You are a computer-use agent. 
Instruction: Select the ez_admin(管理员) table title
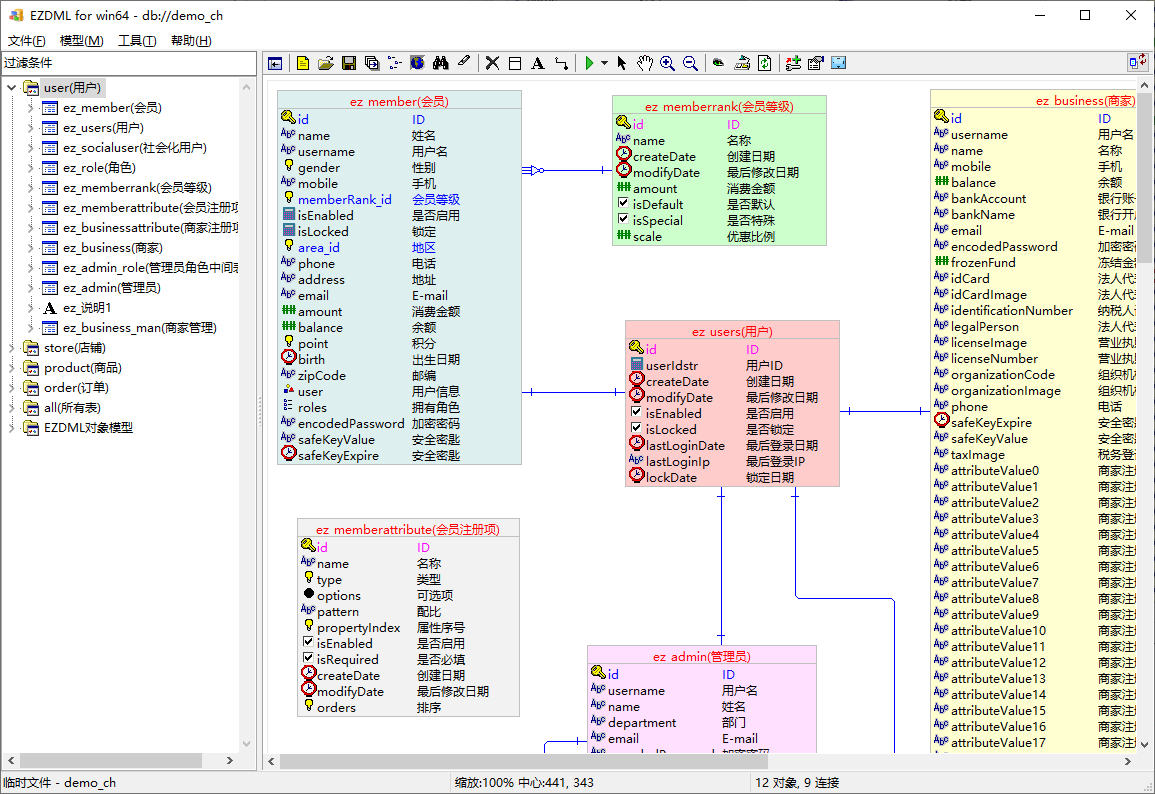(702, 656)
